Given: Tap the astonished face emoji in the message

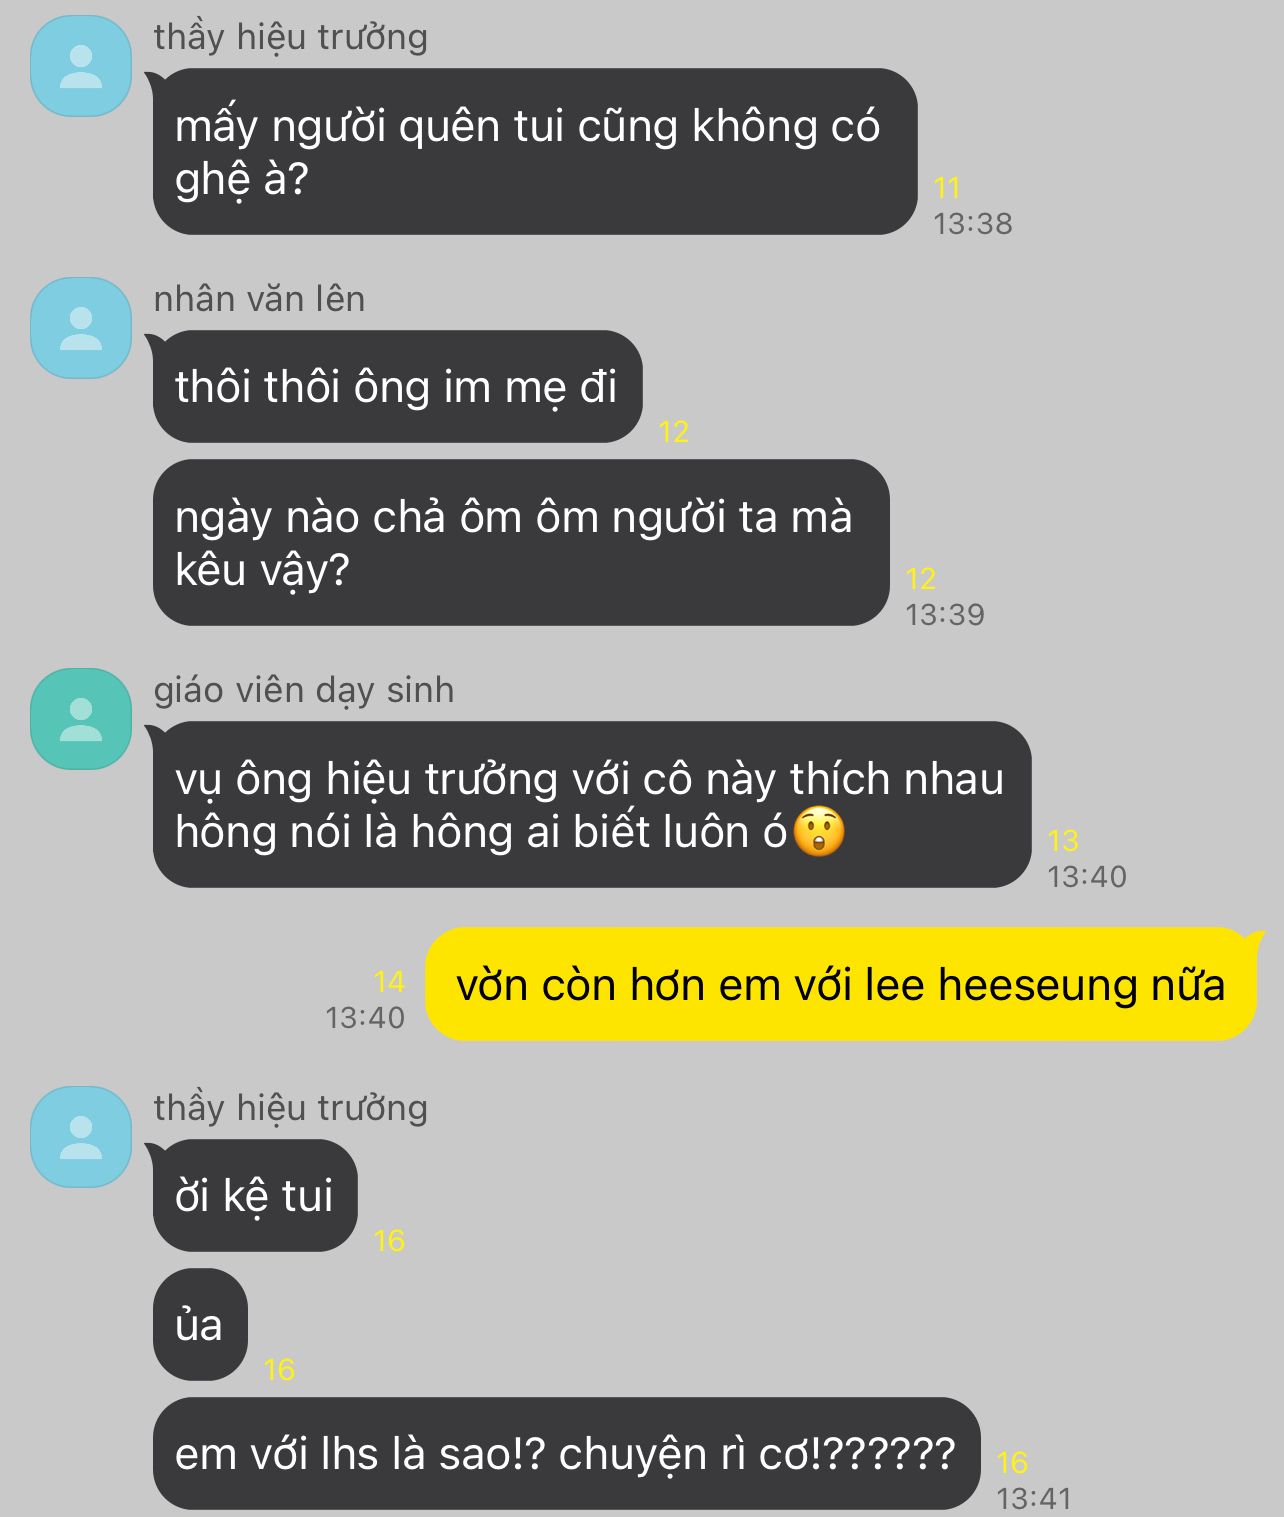Looking at the screenshot, I should pos(819,831).
